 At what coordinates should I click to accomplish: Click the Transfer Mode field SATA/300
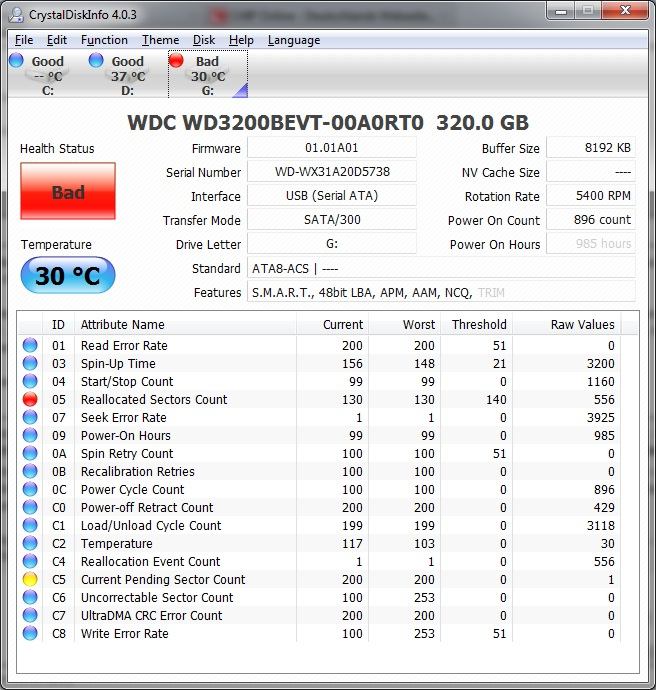332,220
